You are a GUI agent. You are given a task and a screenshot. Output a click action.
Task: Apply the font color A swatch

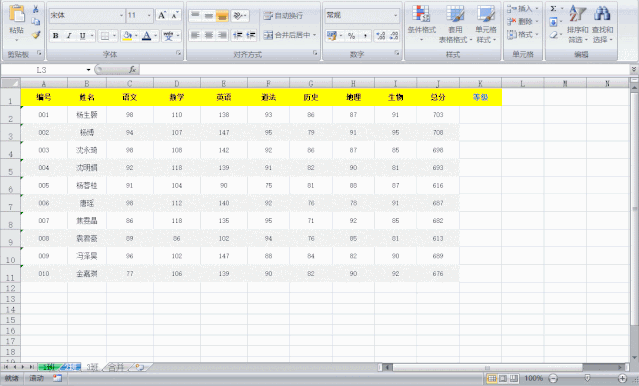pyautogui.click(x=146, y=36)
